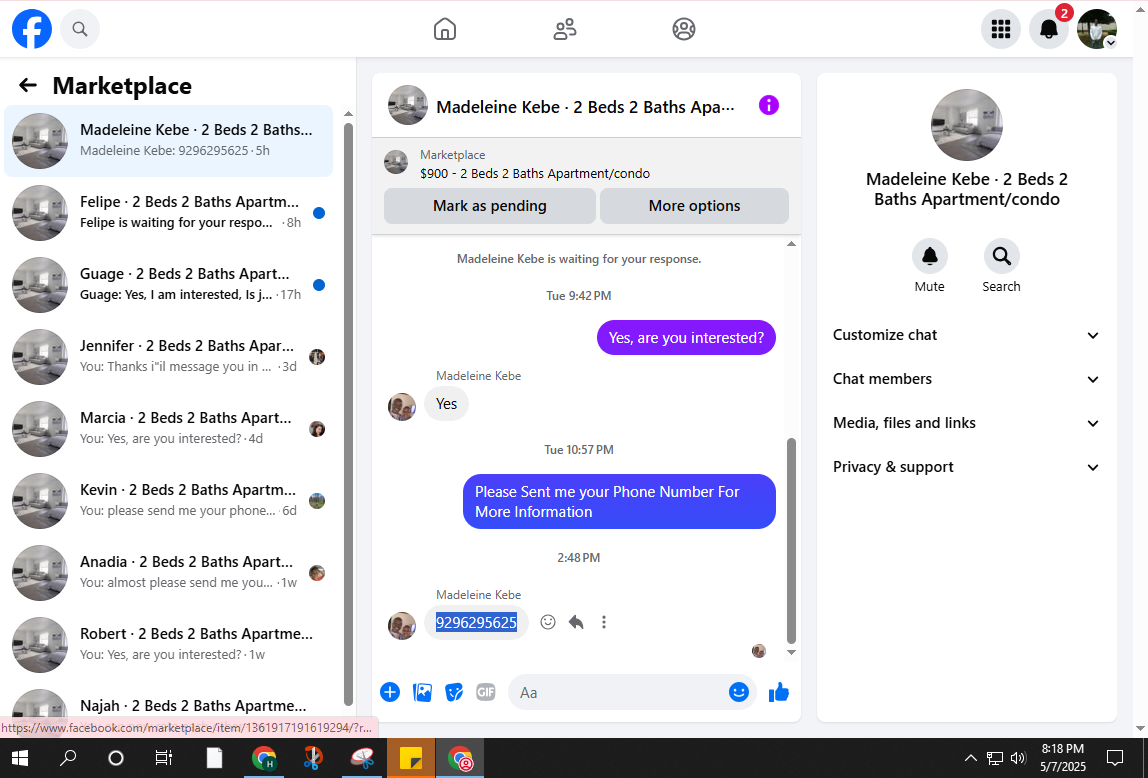
Task: Open the volume speaker tray icon
Action: point(1018,758)
